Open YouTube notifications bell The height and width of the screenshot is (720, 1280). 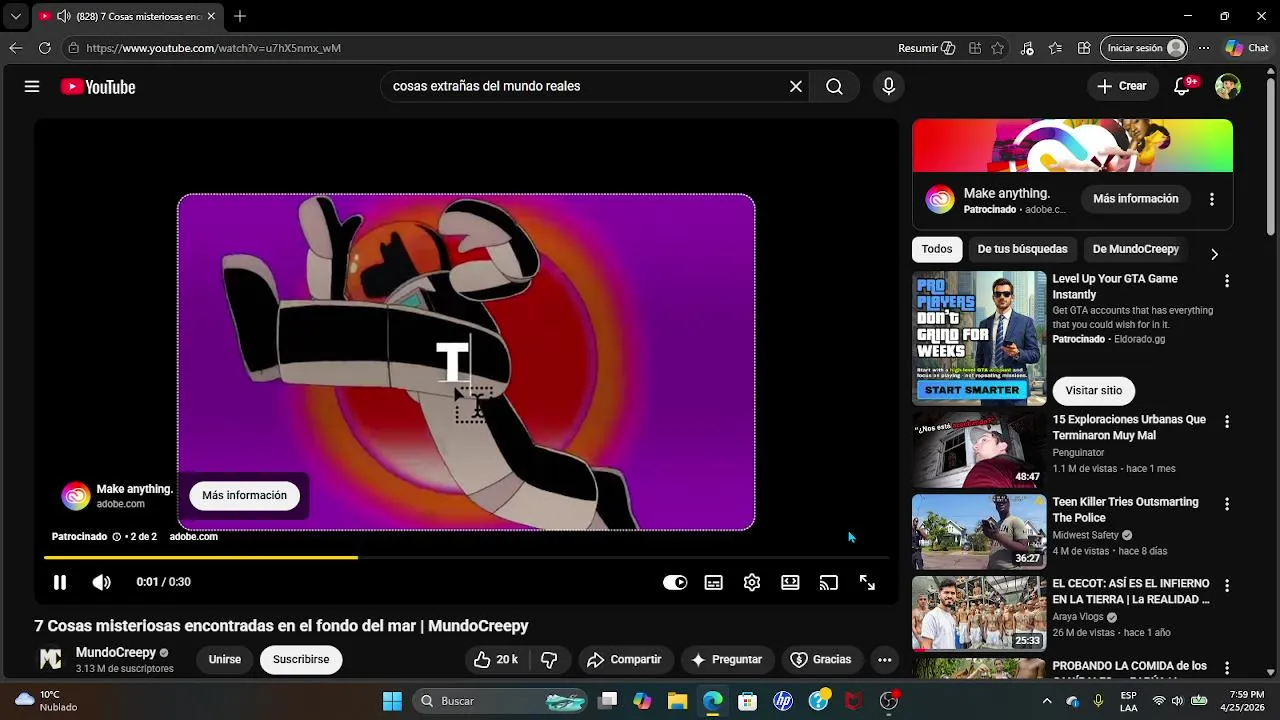click(x=1182, y=87)
